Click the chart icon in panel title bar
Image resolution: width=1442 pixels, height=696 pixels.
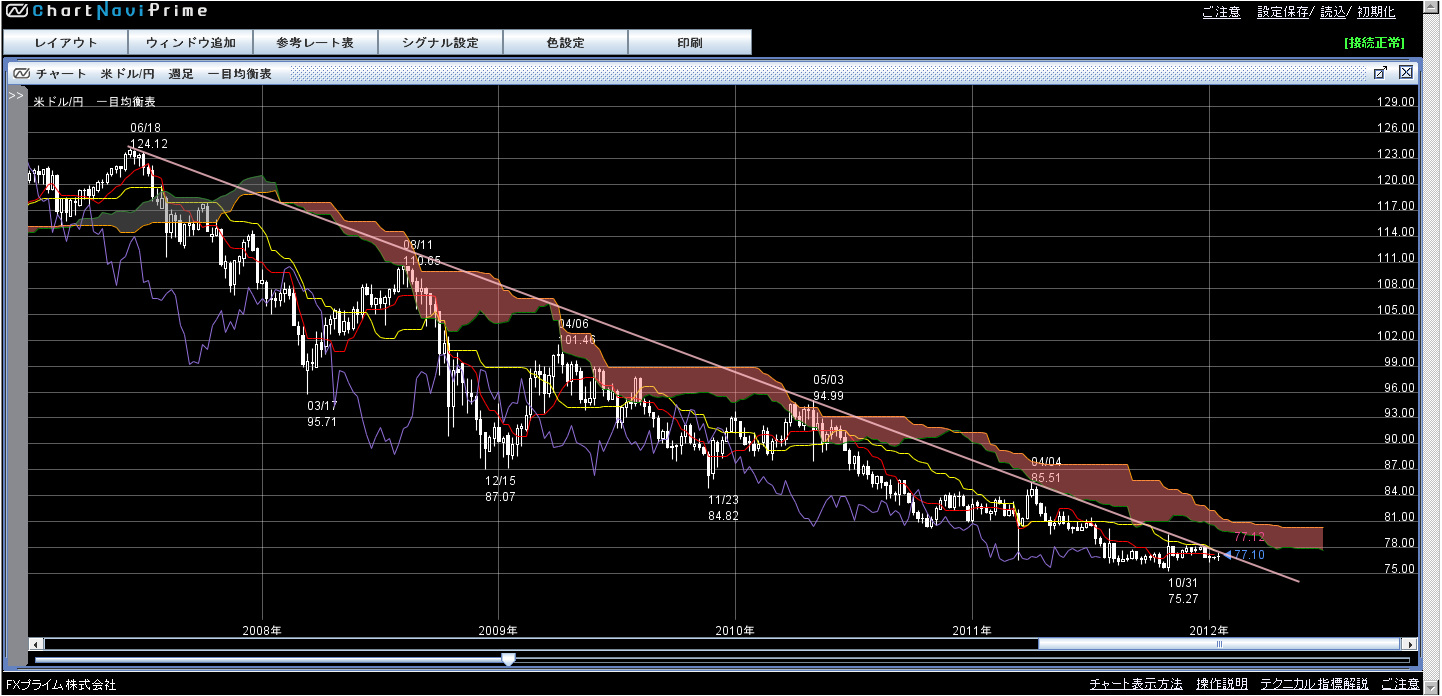tap(21, 73)
